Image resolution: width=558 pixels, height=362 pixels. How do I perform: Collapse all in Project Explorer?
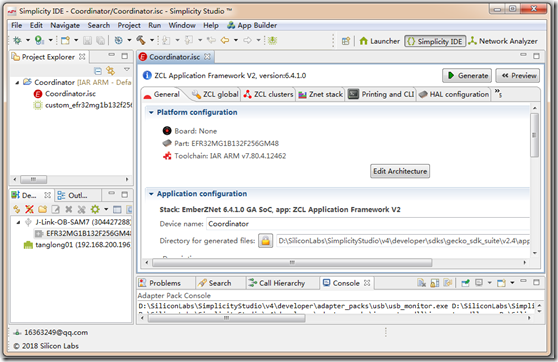click(x=98, y=71)
